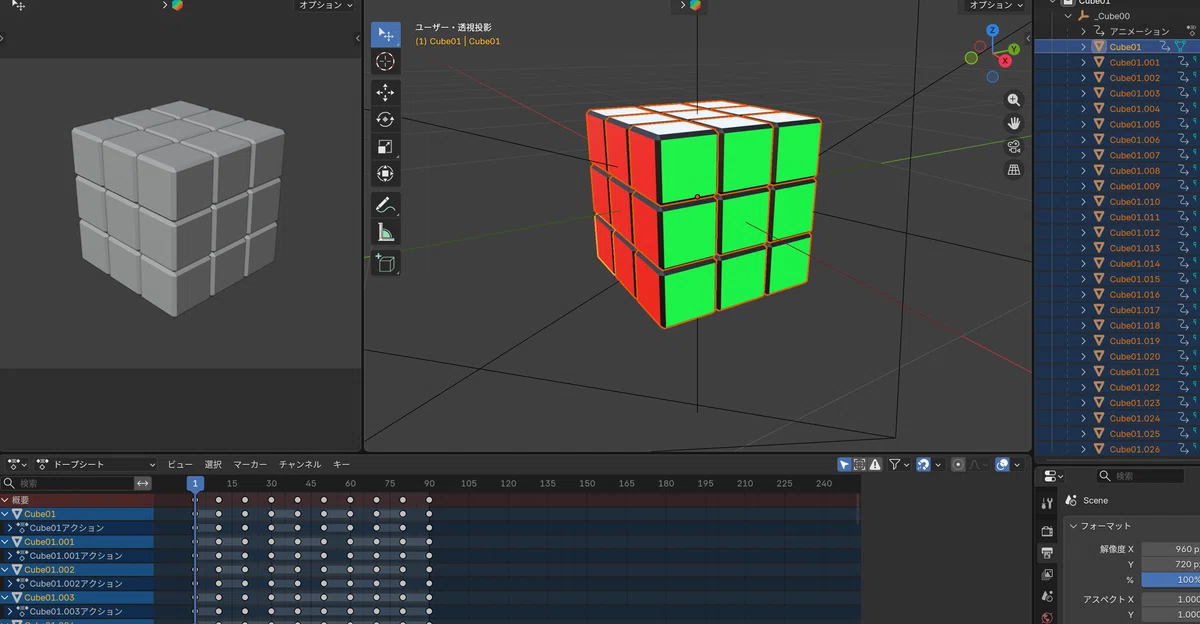Expand Cube01アクション channel
Screen dimensions: 1200x624
point(10,528)
